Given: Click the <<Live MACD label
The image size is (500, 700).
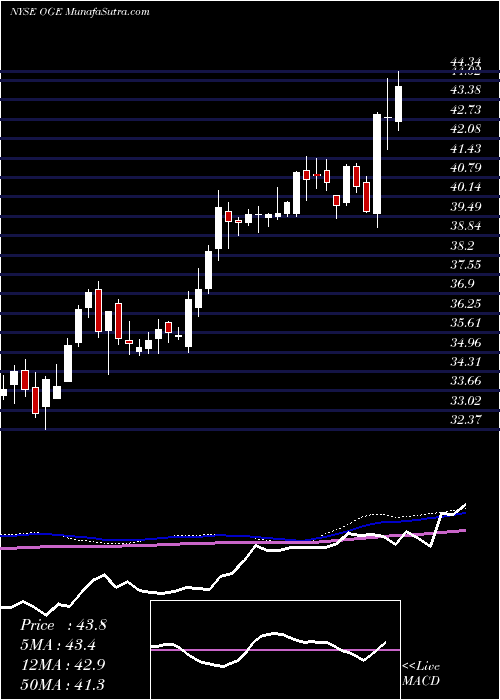Looking at the screenshot, I should coord(421,673).
